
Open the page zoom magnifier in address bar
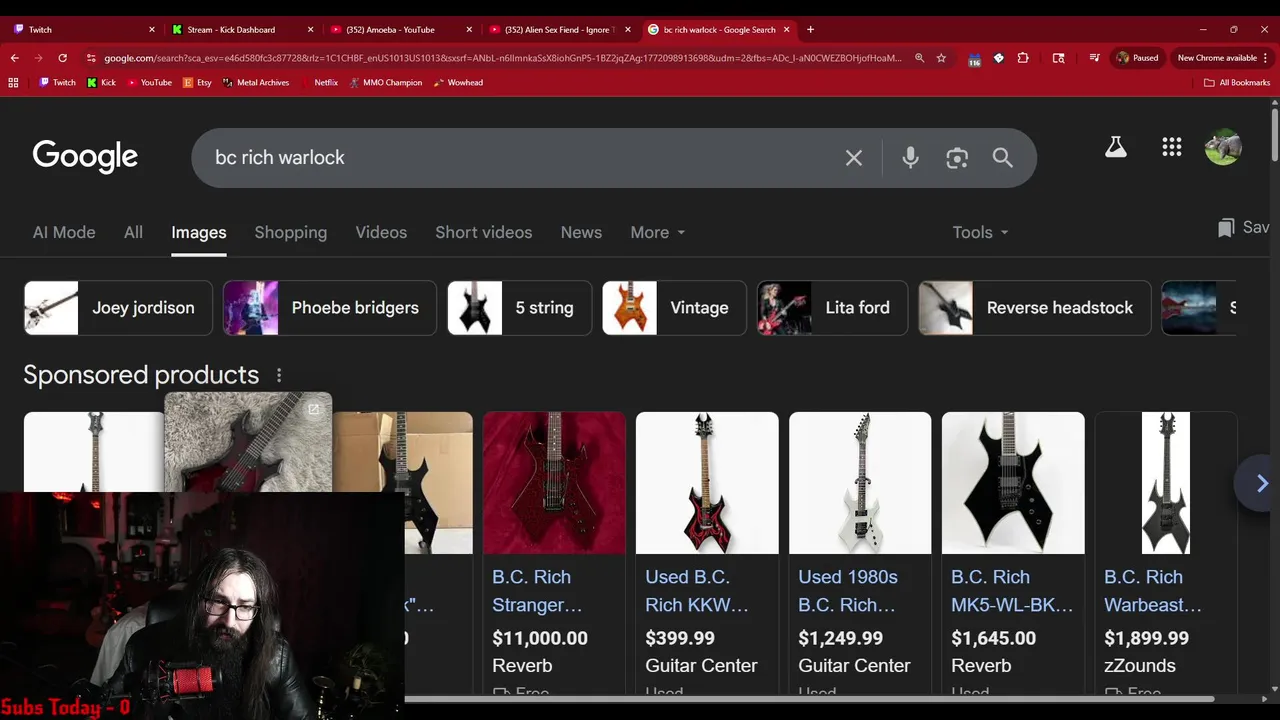(x=920, y=58)
